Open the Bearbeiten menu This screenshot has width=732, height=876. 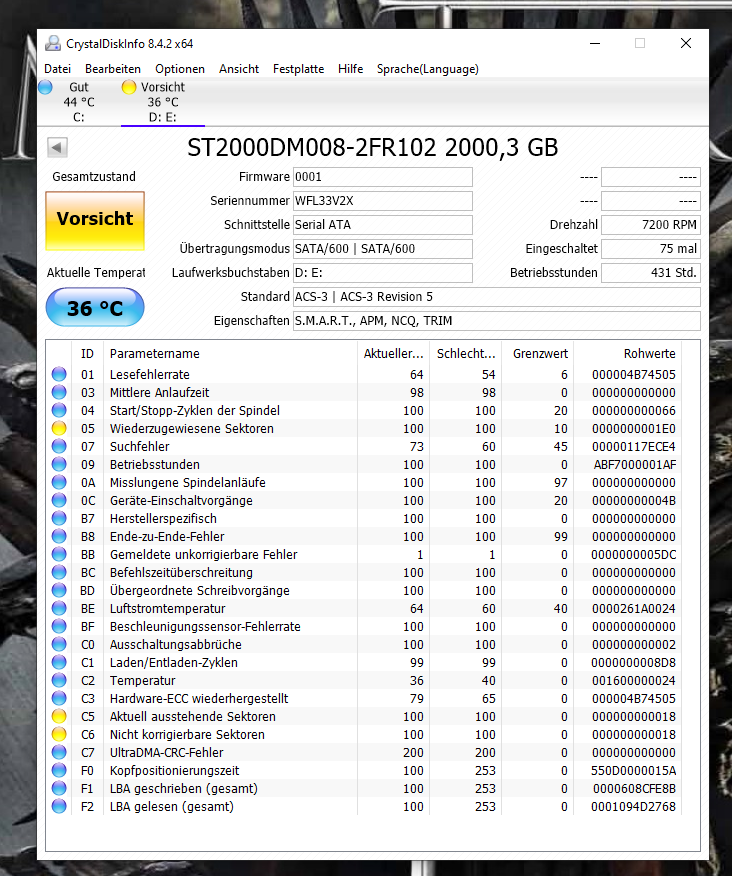(x=113, y=69)
